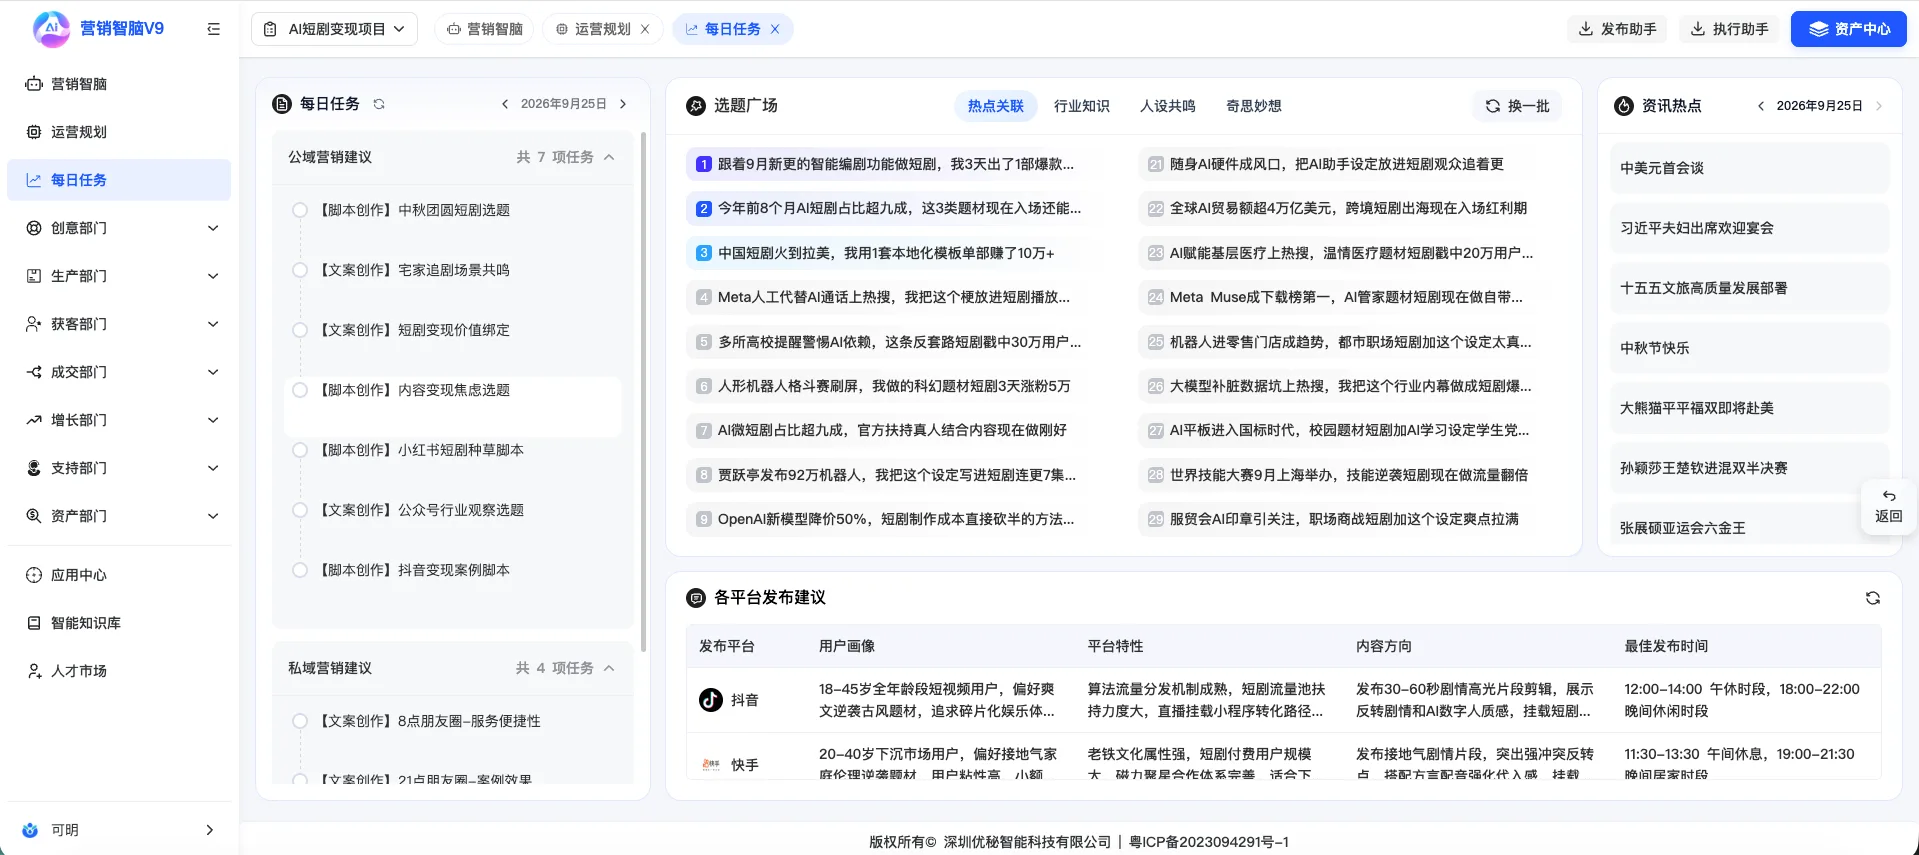
Task: Close the 每日任务 tab
Action: [x=775, y=29]
